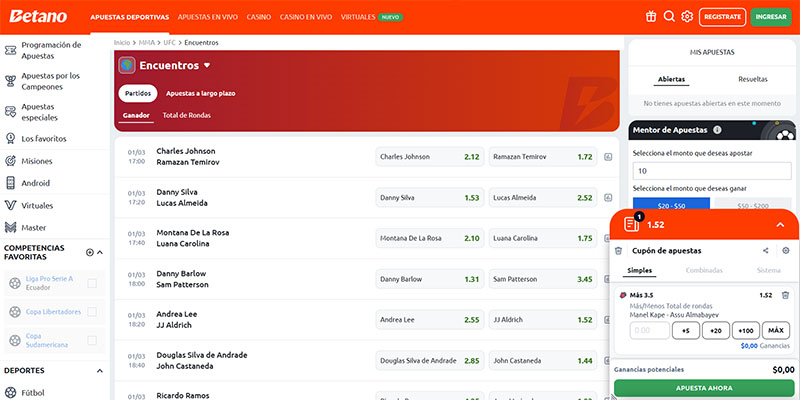Open Apuestas especiales icon

pyautogui.click(x=10, y=112)
